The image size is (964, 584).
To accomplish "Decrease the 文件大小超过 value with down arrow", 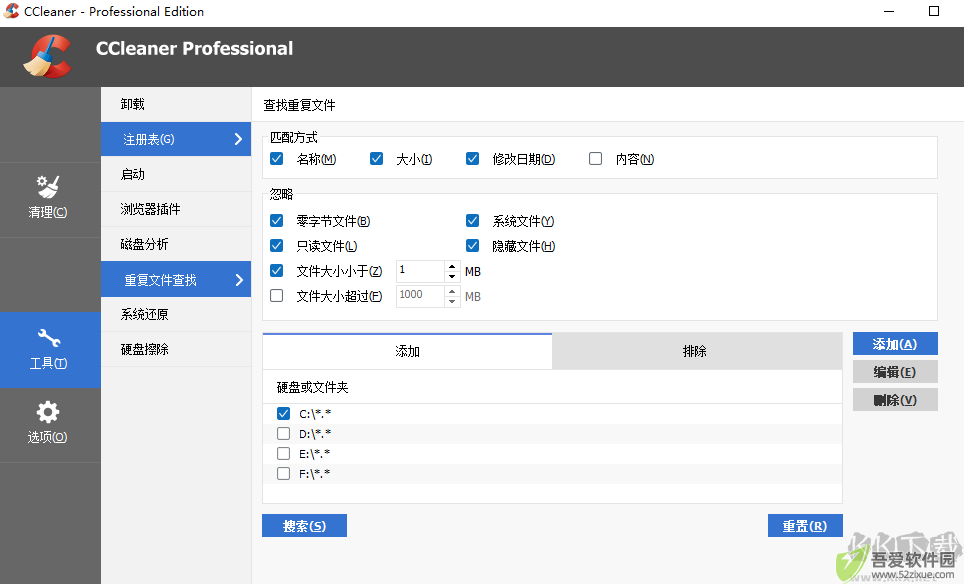I will pyautogui.click(x=452, y=302).
